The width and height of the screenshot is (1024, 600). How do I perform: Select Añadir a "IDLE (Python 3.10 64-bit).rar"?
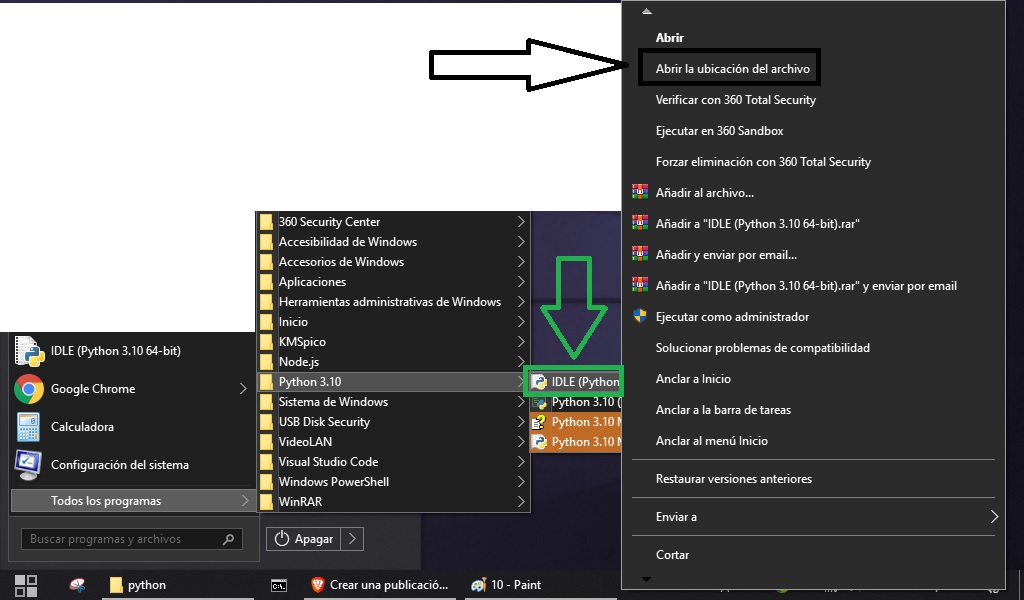click(813, 224)
